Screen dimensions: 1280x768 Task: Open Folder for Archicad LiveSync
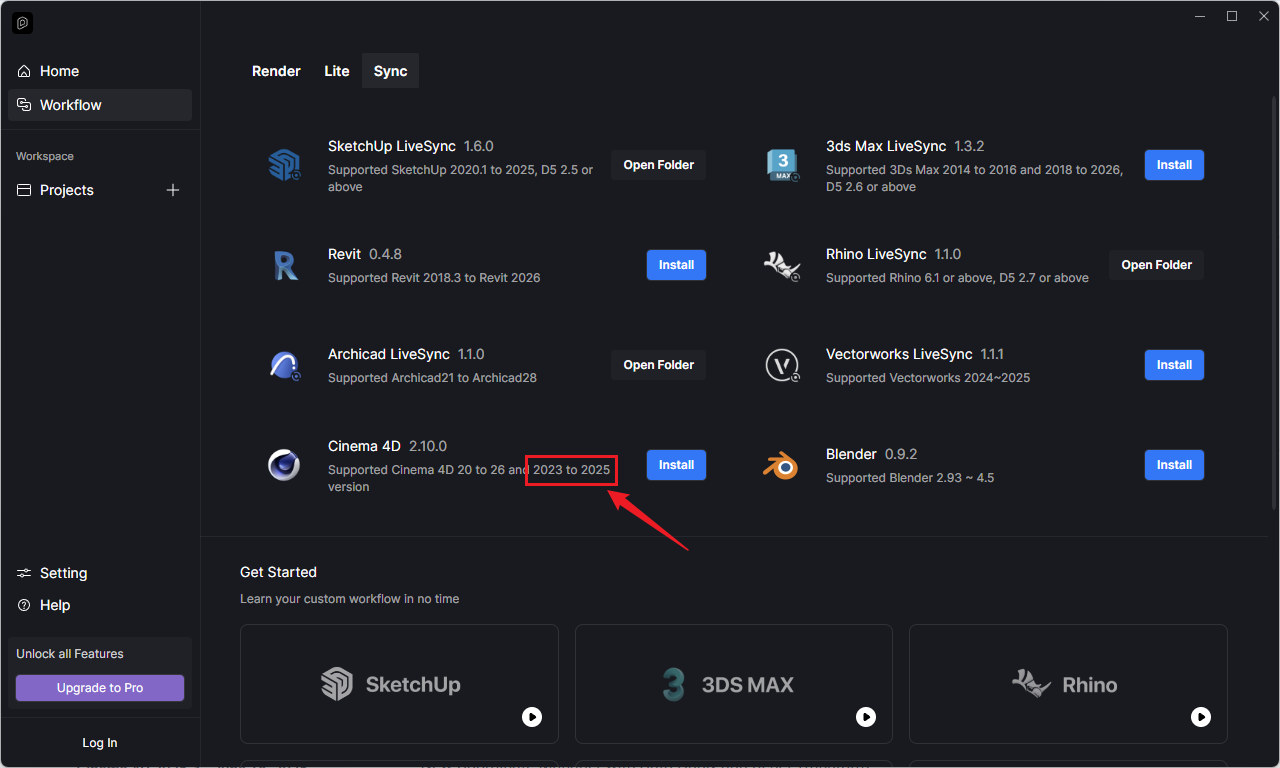coord(659,365)
